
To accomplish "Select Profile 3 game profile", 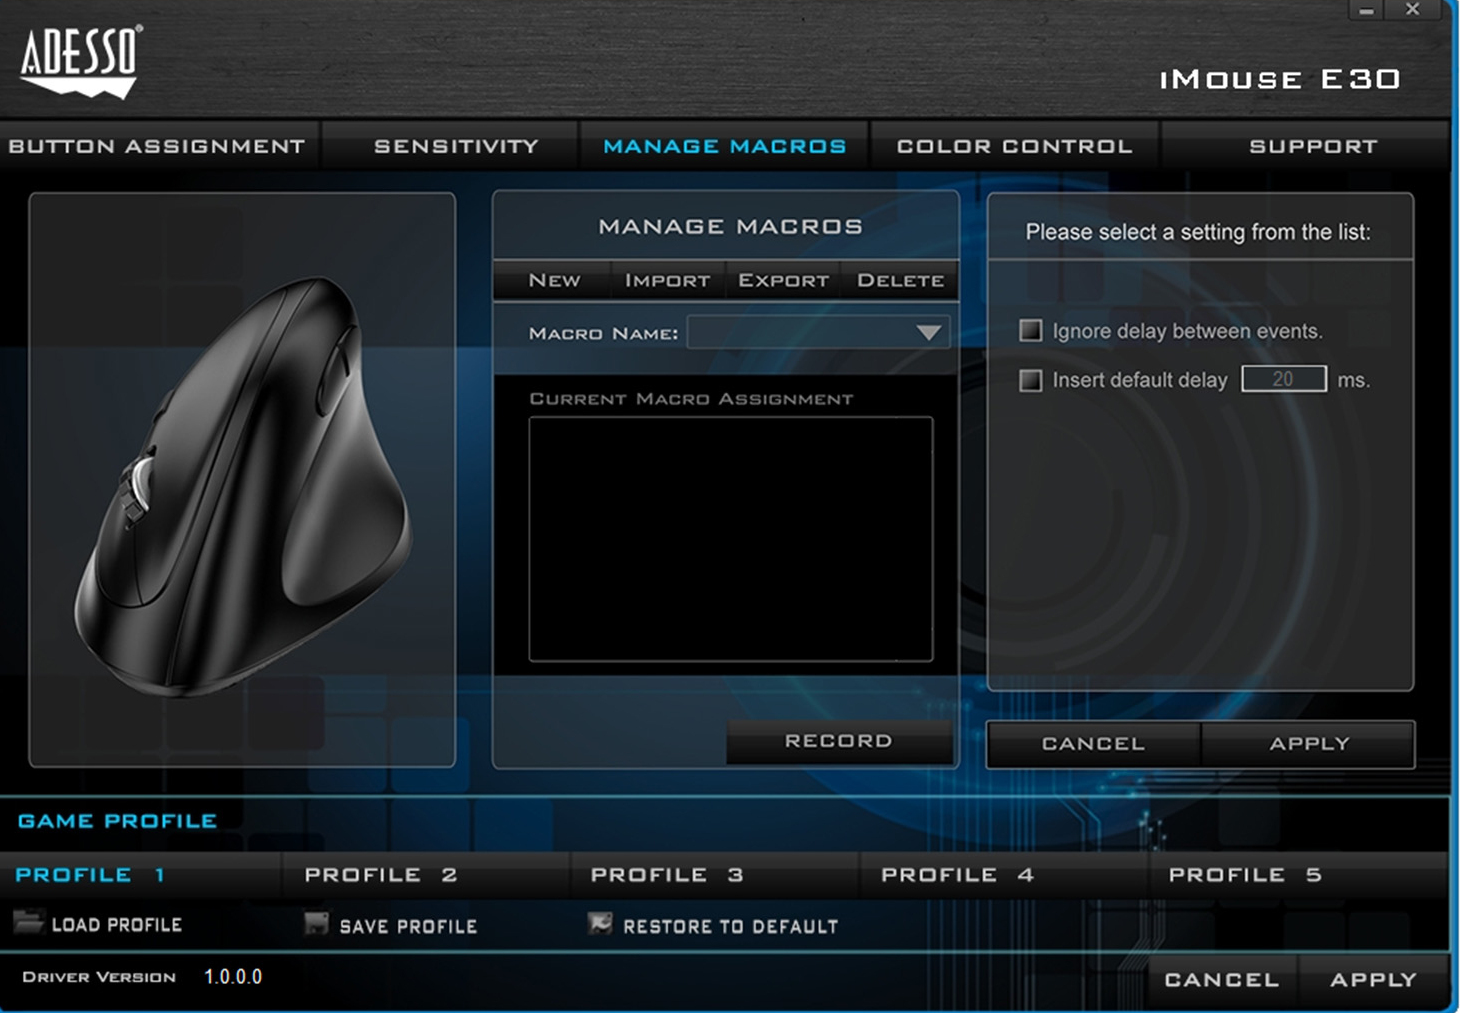I will pos(667,875).
